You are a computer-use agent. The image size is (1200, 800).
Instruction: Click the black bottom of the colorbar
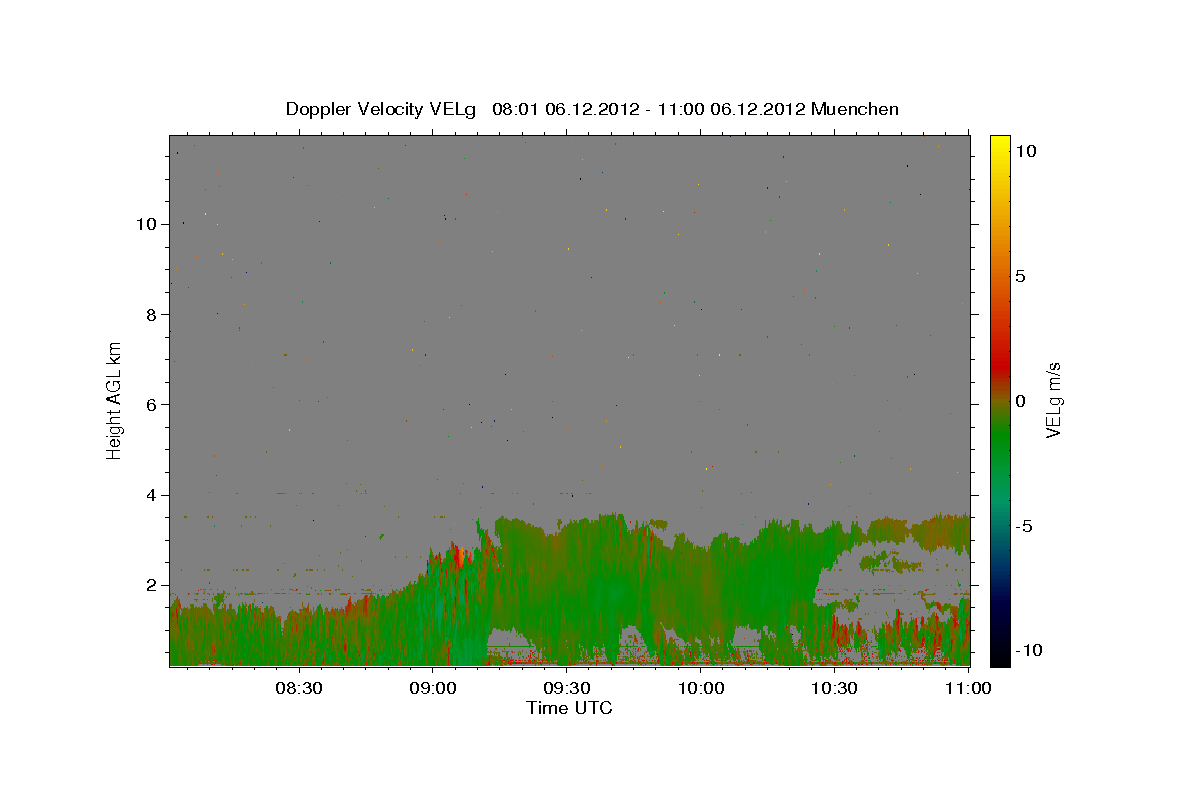pos(999,655)
